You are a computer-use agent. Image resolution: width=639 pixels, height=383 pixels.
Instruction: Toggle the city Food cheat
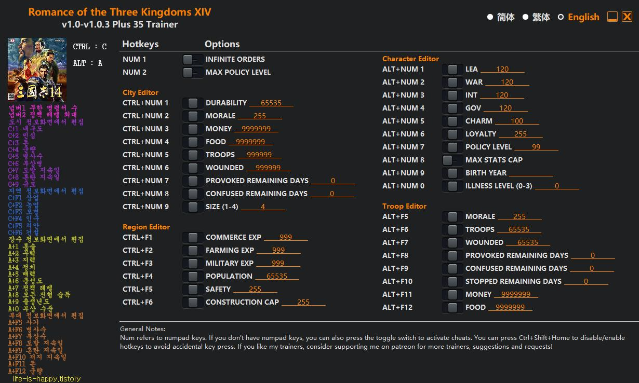pos(192,142)
